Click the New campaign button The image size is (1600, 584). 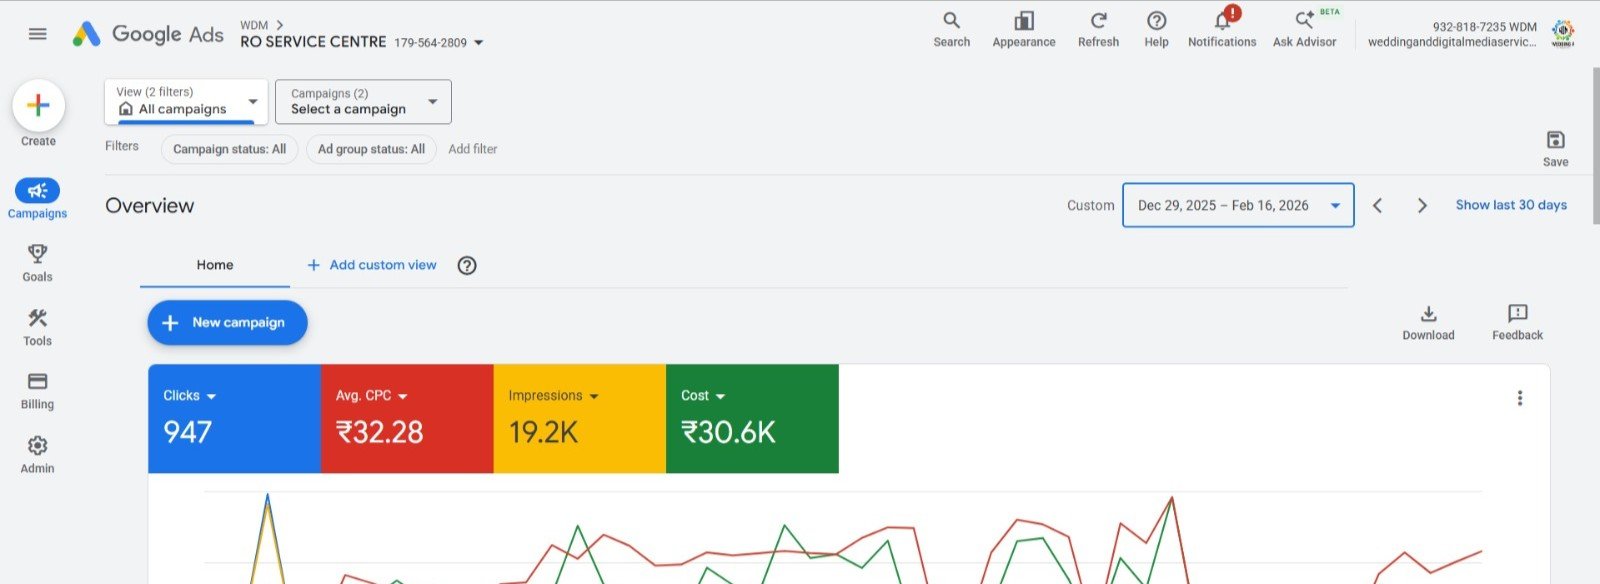[227, 322]
